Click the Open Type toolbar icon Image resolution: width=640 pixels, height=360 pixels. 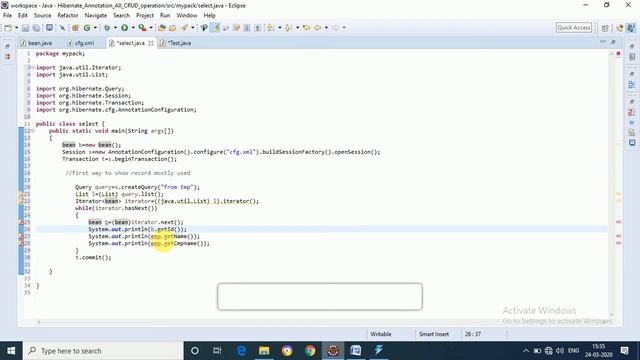(162, 28)
